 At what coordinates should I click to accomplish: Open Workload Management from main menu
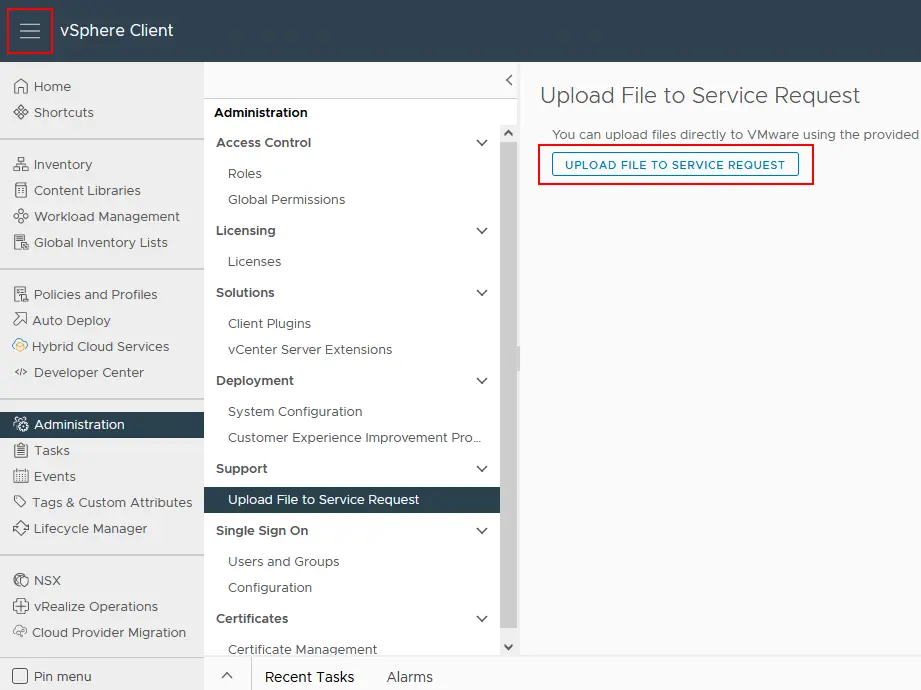tap(107, 216)
